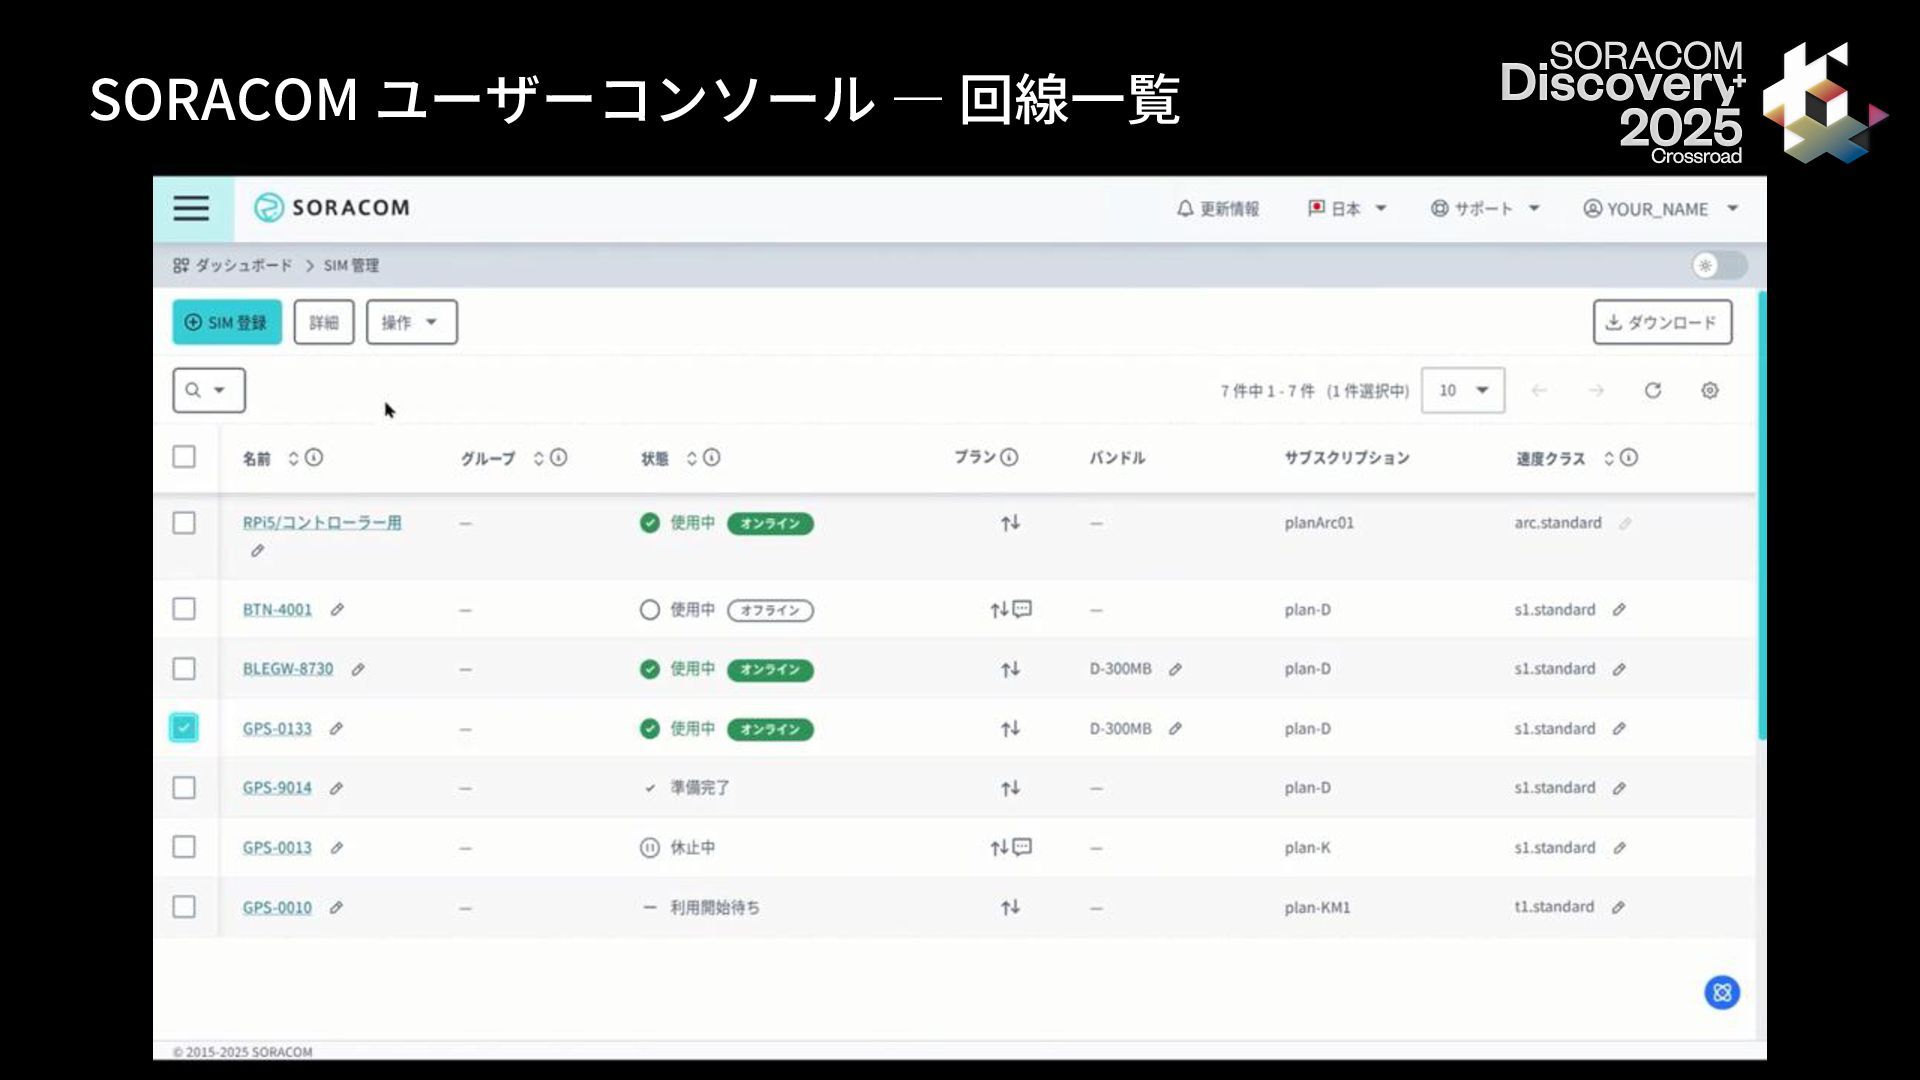The width and height of the screenshot is (1920, 1080).
Task: Check the BLEGW-8730 row
Action: point(184,668)
